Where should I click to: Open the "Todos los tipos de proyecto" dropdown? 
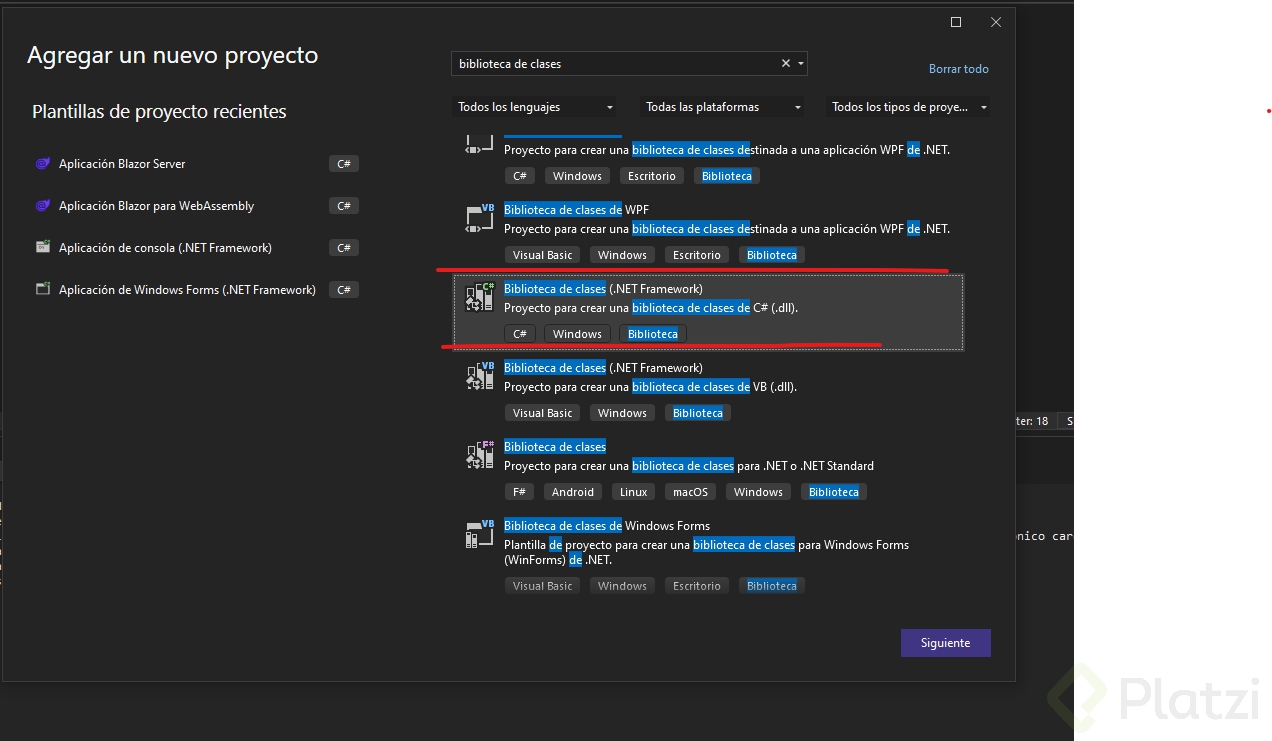tap(909, 107)
